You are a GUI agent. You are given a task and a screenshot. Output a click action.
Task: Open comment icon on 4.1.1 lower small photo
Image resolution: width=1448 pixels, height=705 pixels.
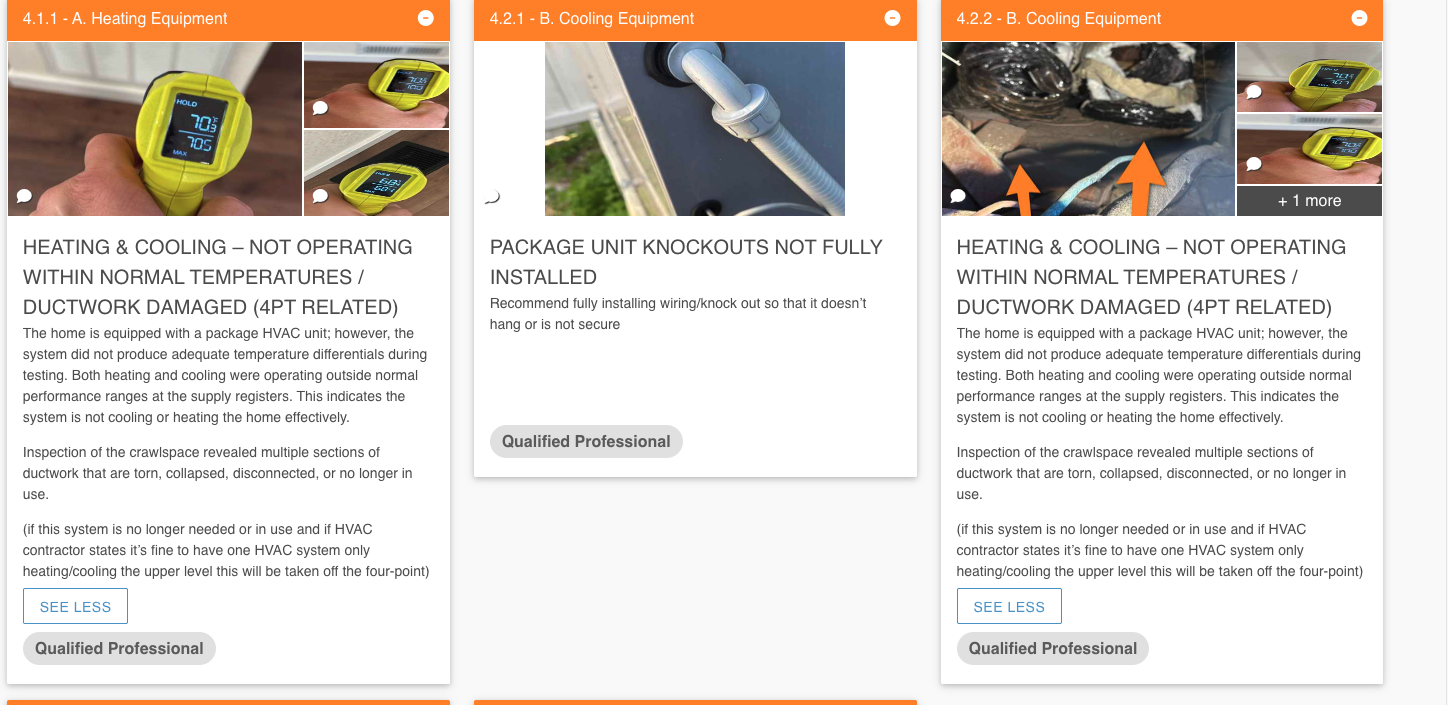point(320,197)
